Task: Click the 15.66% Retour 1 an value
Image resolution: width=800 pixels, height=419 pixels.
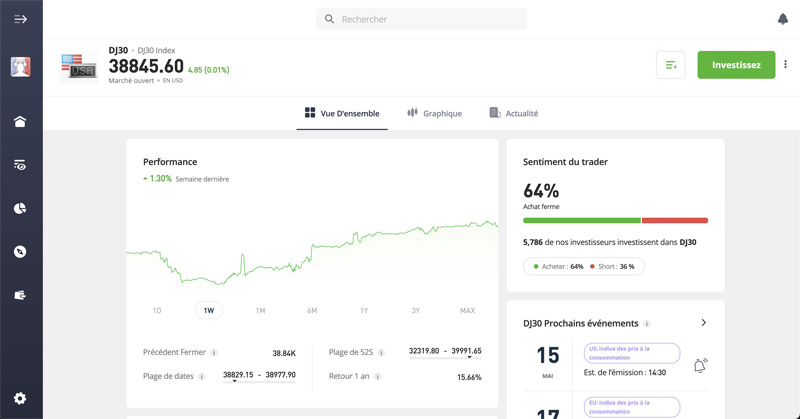Action: [469, 377]
